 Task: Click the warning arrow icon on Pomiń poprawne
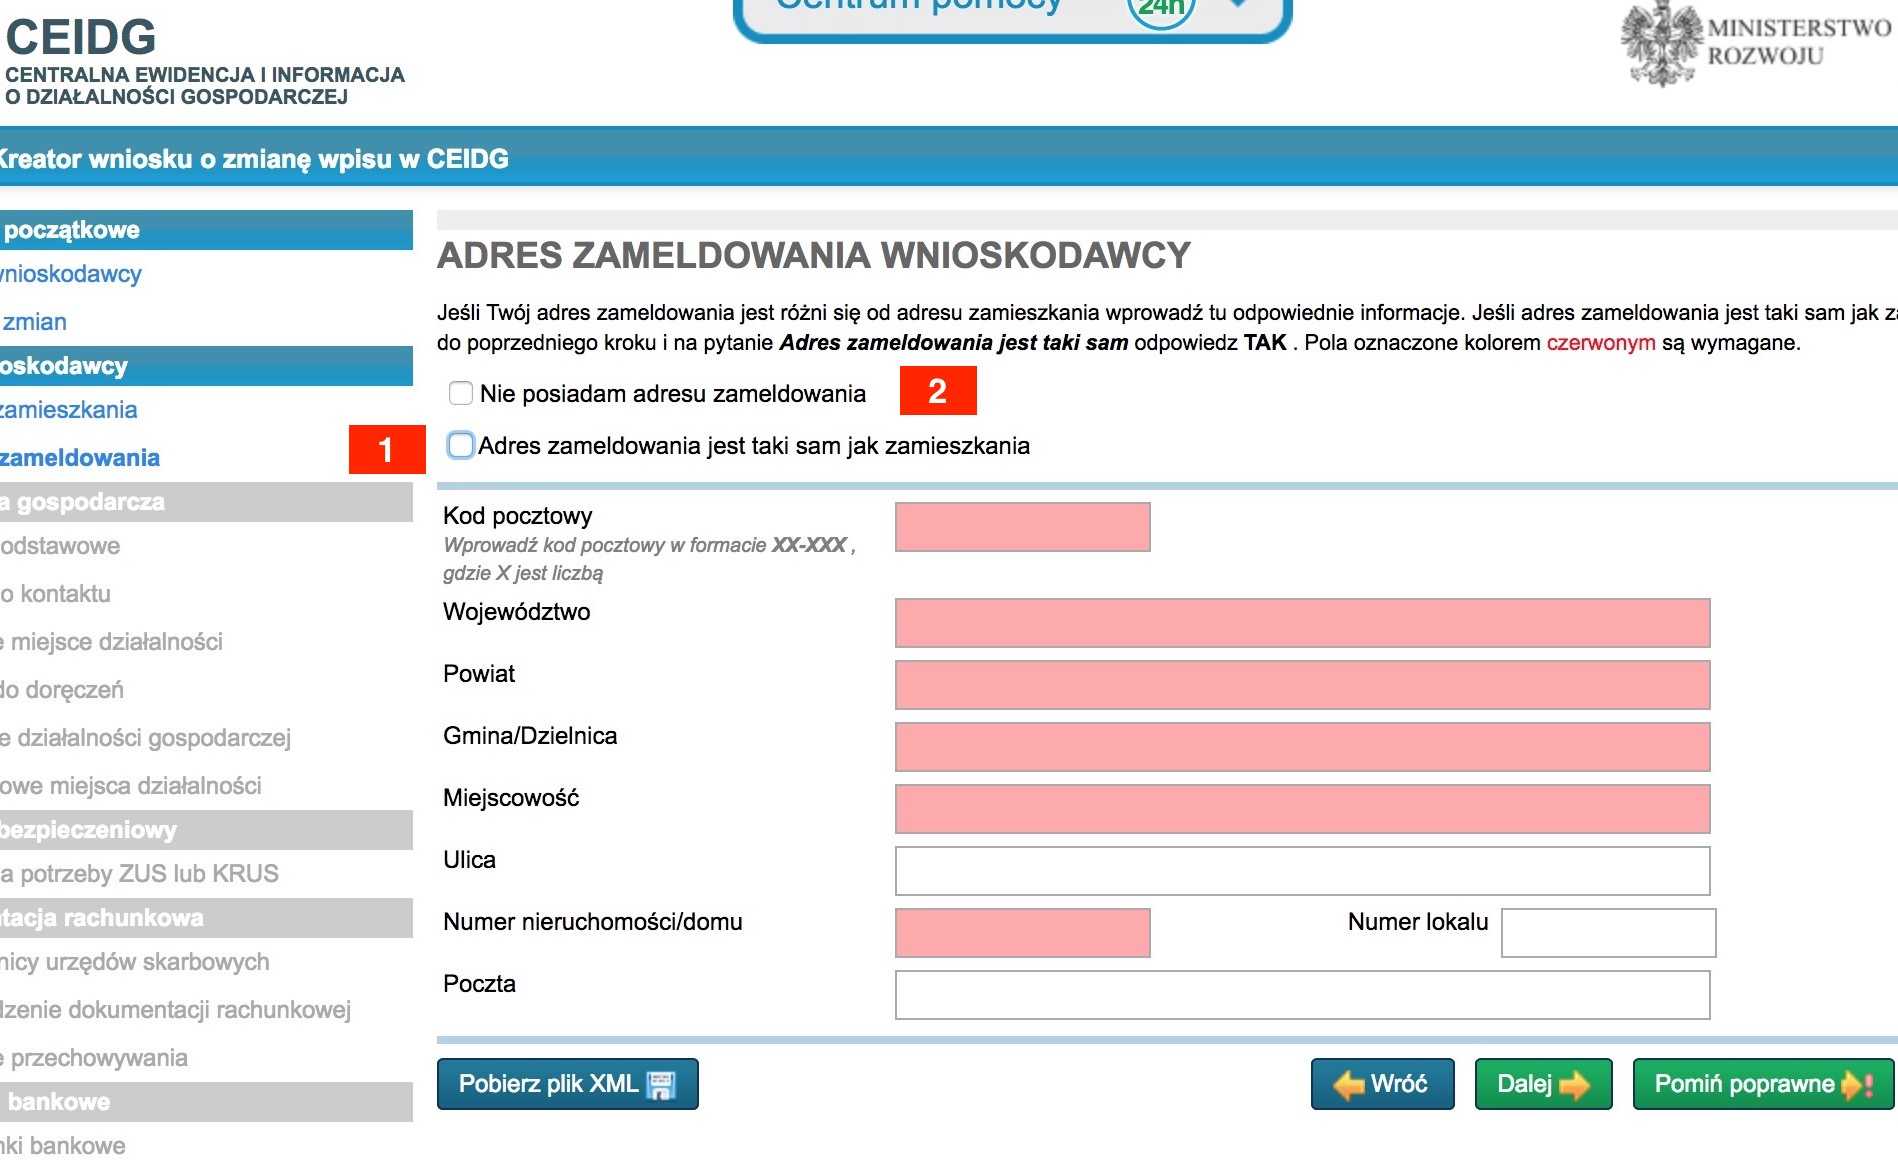(x=1856, y=1085)
